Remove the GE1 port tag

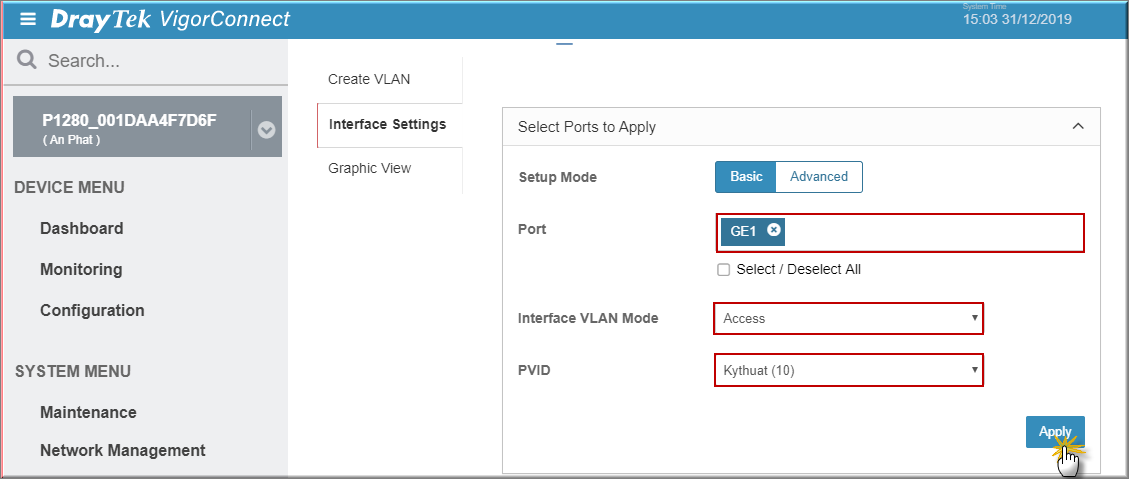point(773,230)
